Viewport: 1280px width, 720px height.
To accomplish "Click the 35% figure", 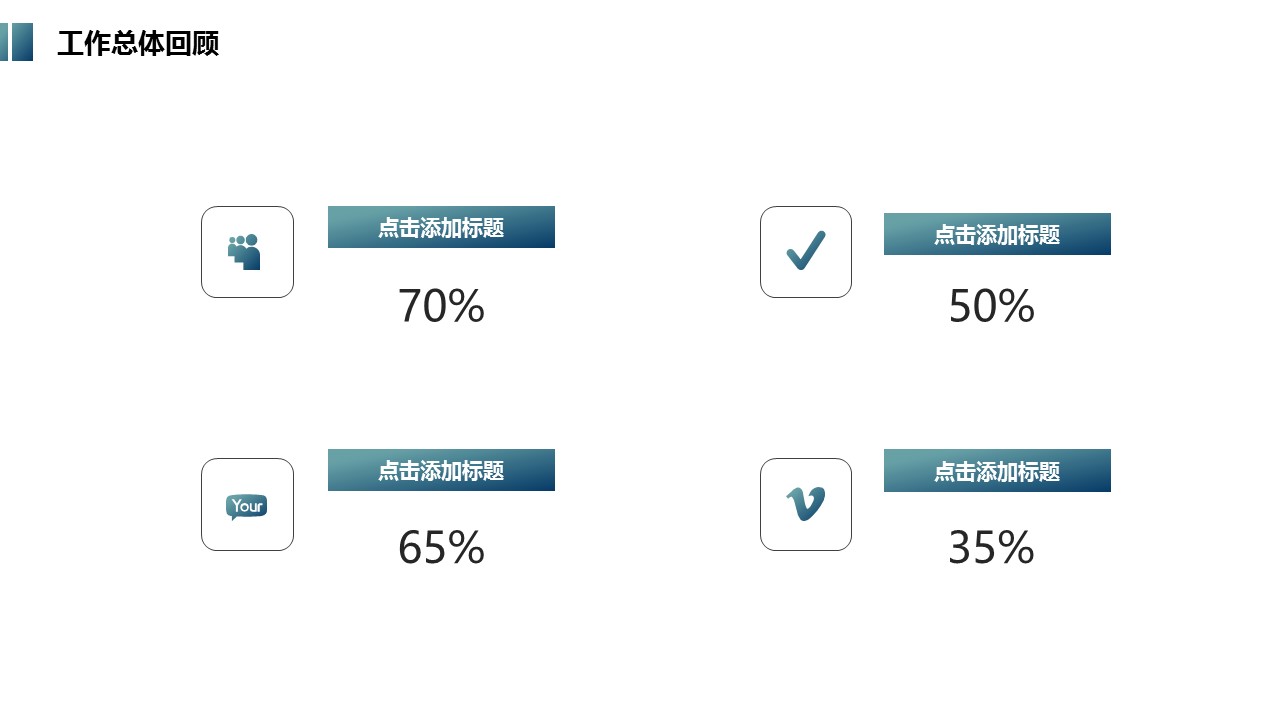I will click(x=991, y=548).
